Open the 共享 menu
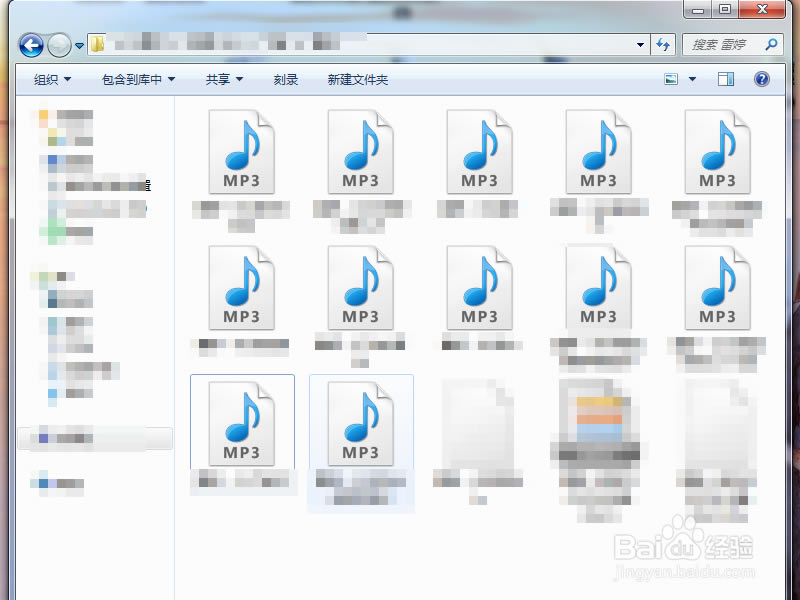This screenshot has height=600, width=800. coord(224,80)
